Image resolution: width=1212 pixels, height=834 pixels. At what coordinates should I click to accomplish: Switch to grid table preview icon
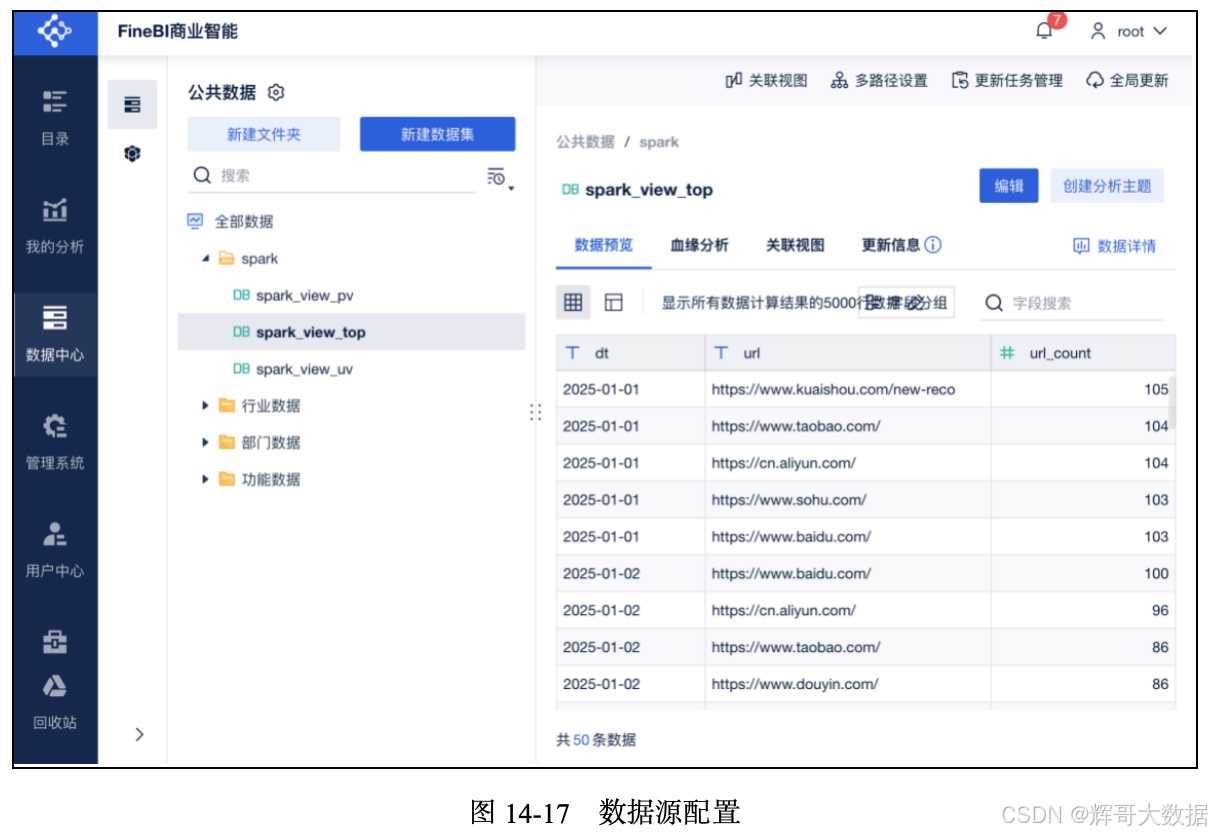tap(573, 302)
